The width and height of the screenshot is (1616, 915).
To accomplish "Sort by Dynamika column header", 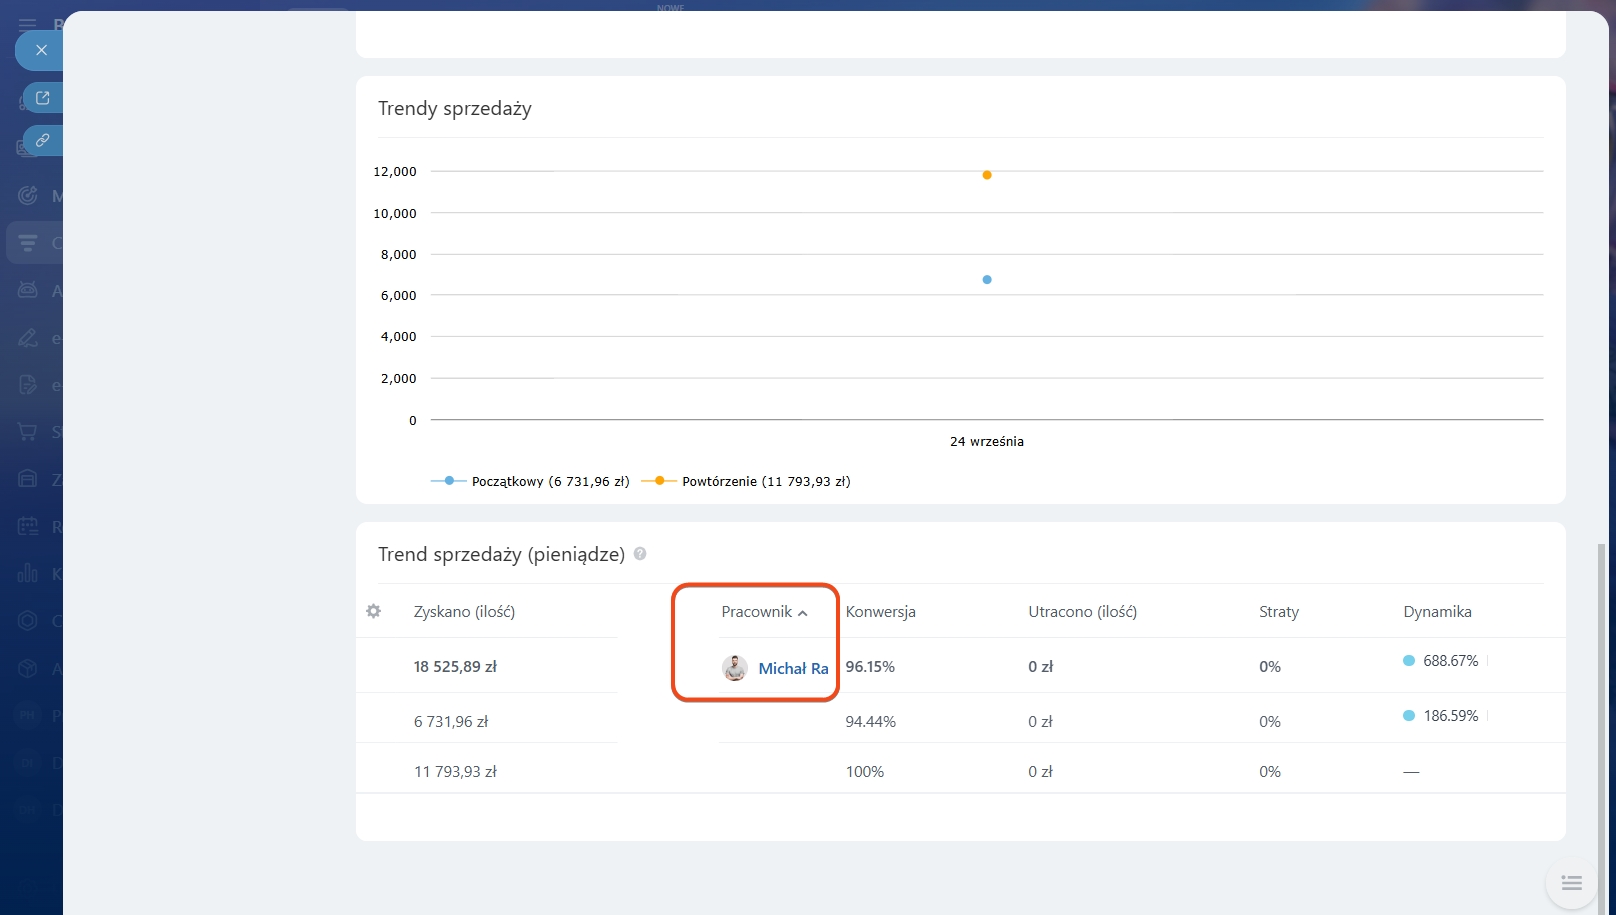I will click(x=1437, y=612).
